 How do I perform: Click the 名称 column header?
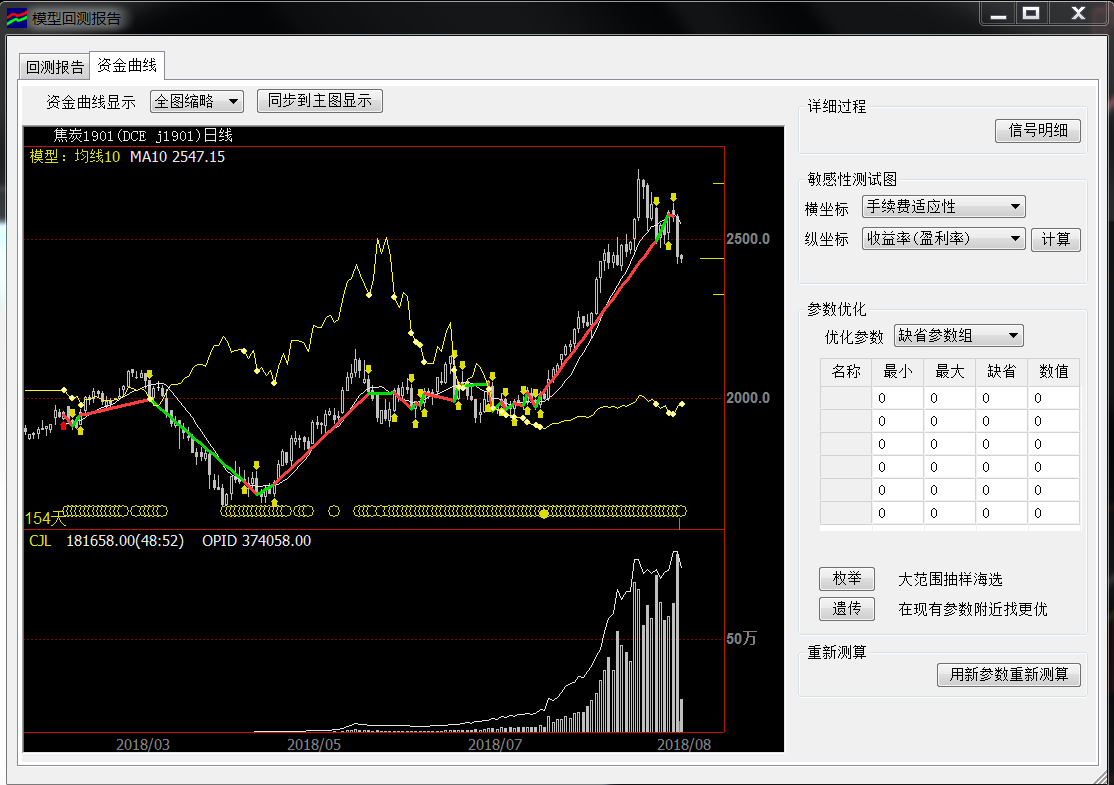coord(845,372)
